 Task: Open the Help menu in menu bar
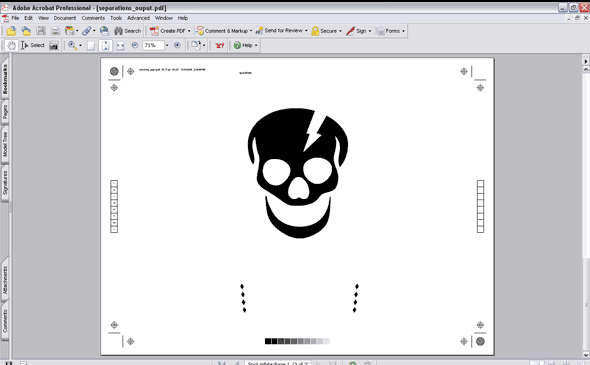click(183, 18)
